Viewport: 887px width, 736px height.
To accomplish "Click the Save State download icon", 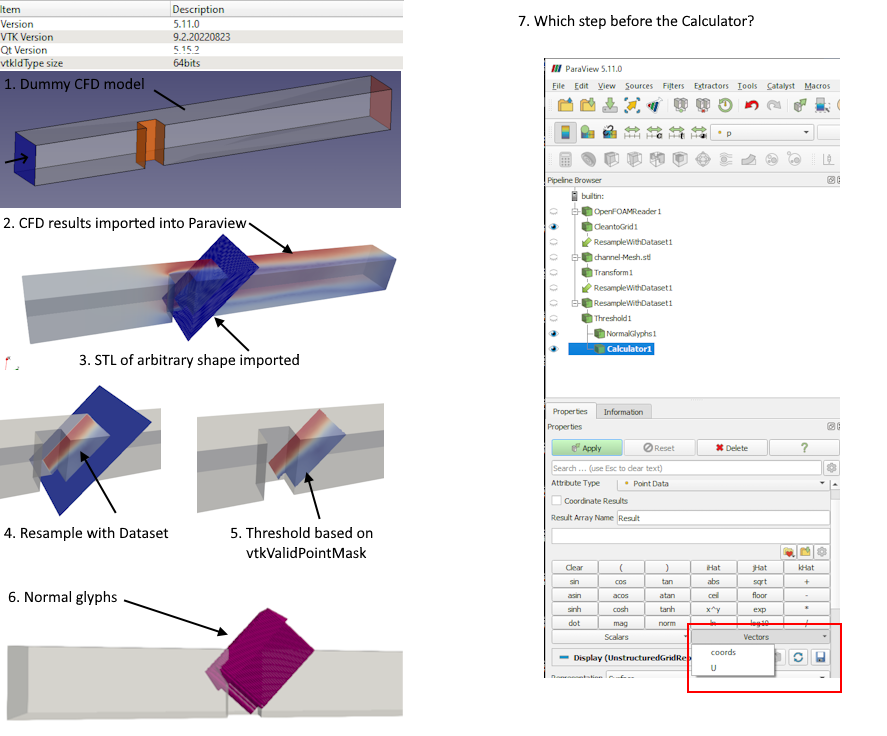I will (609, 105).
